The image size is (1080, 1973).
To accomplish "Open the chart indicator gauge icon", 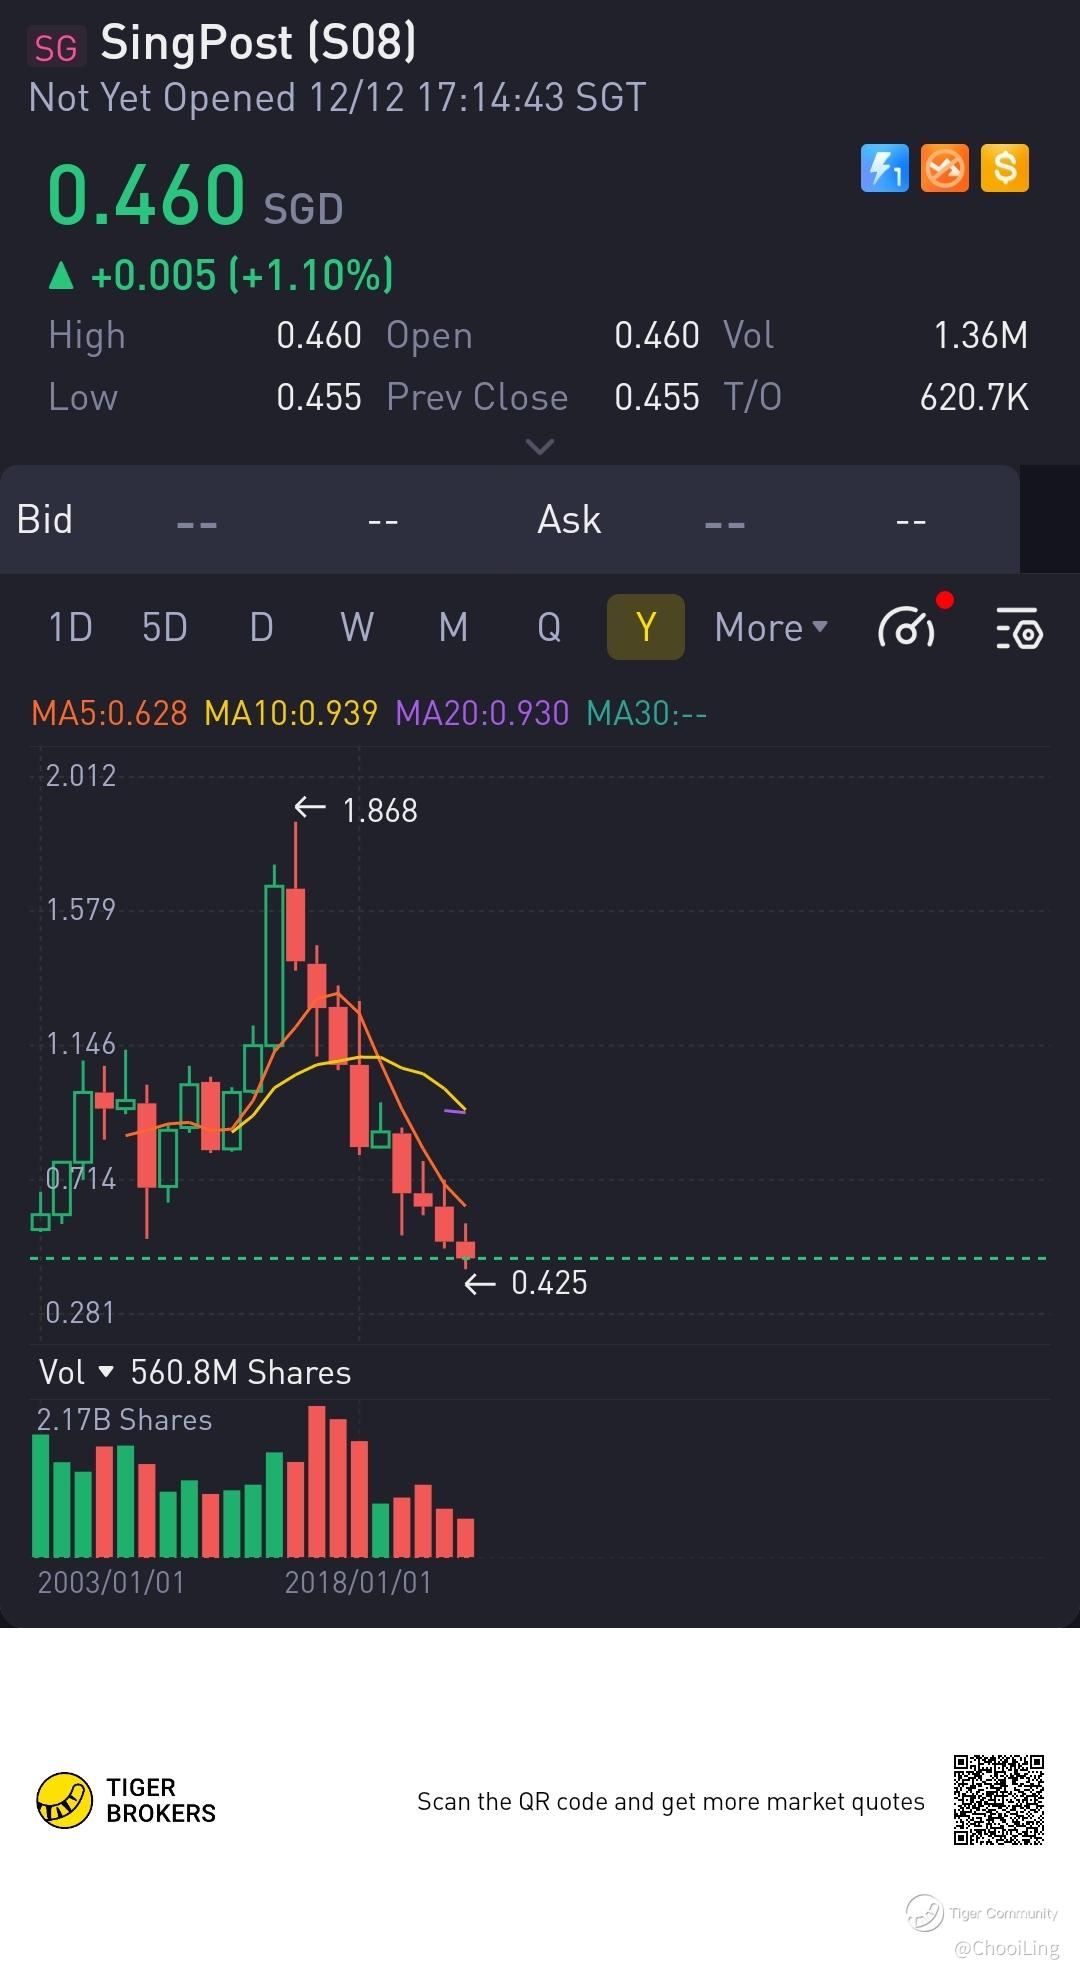I will tap(907, 628).
